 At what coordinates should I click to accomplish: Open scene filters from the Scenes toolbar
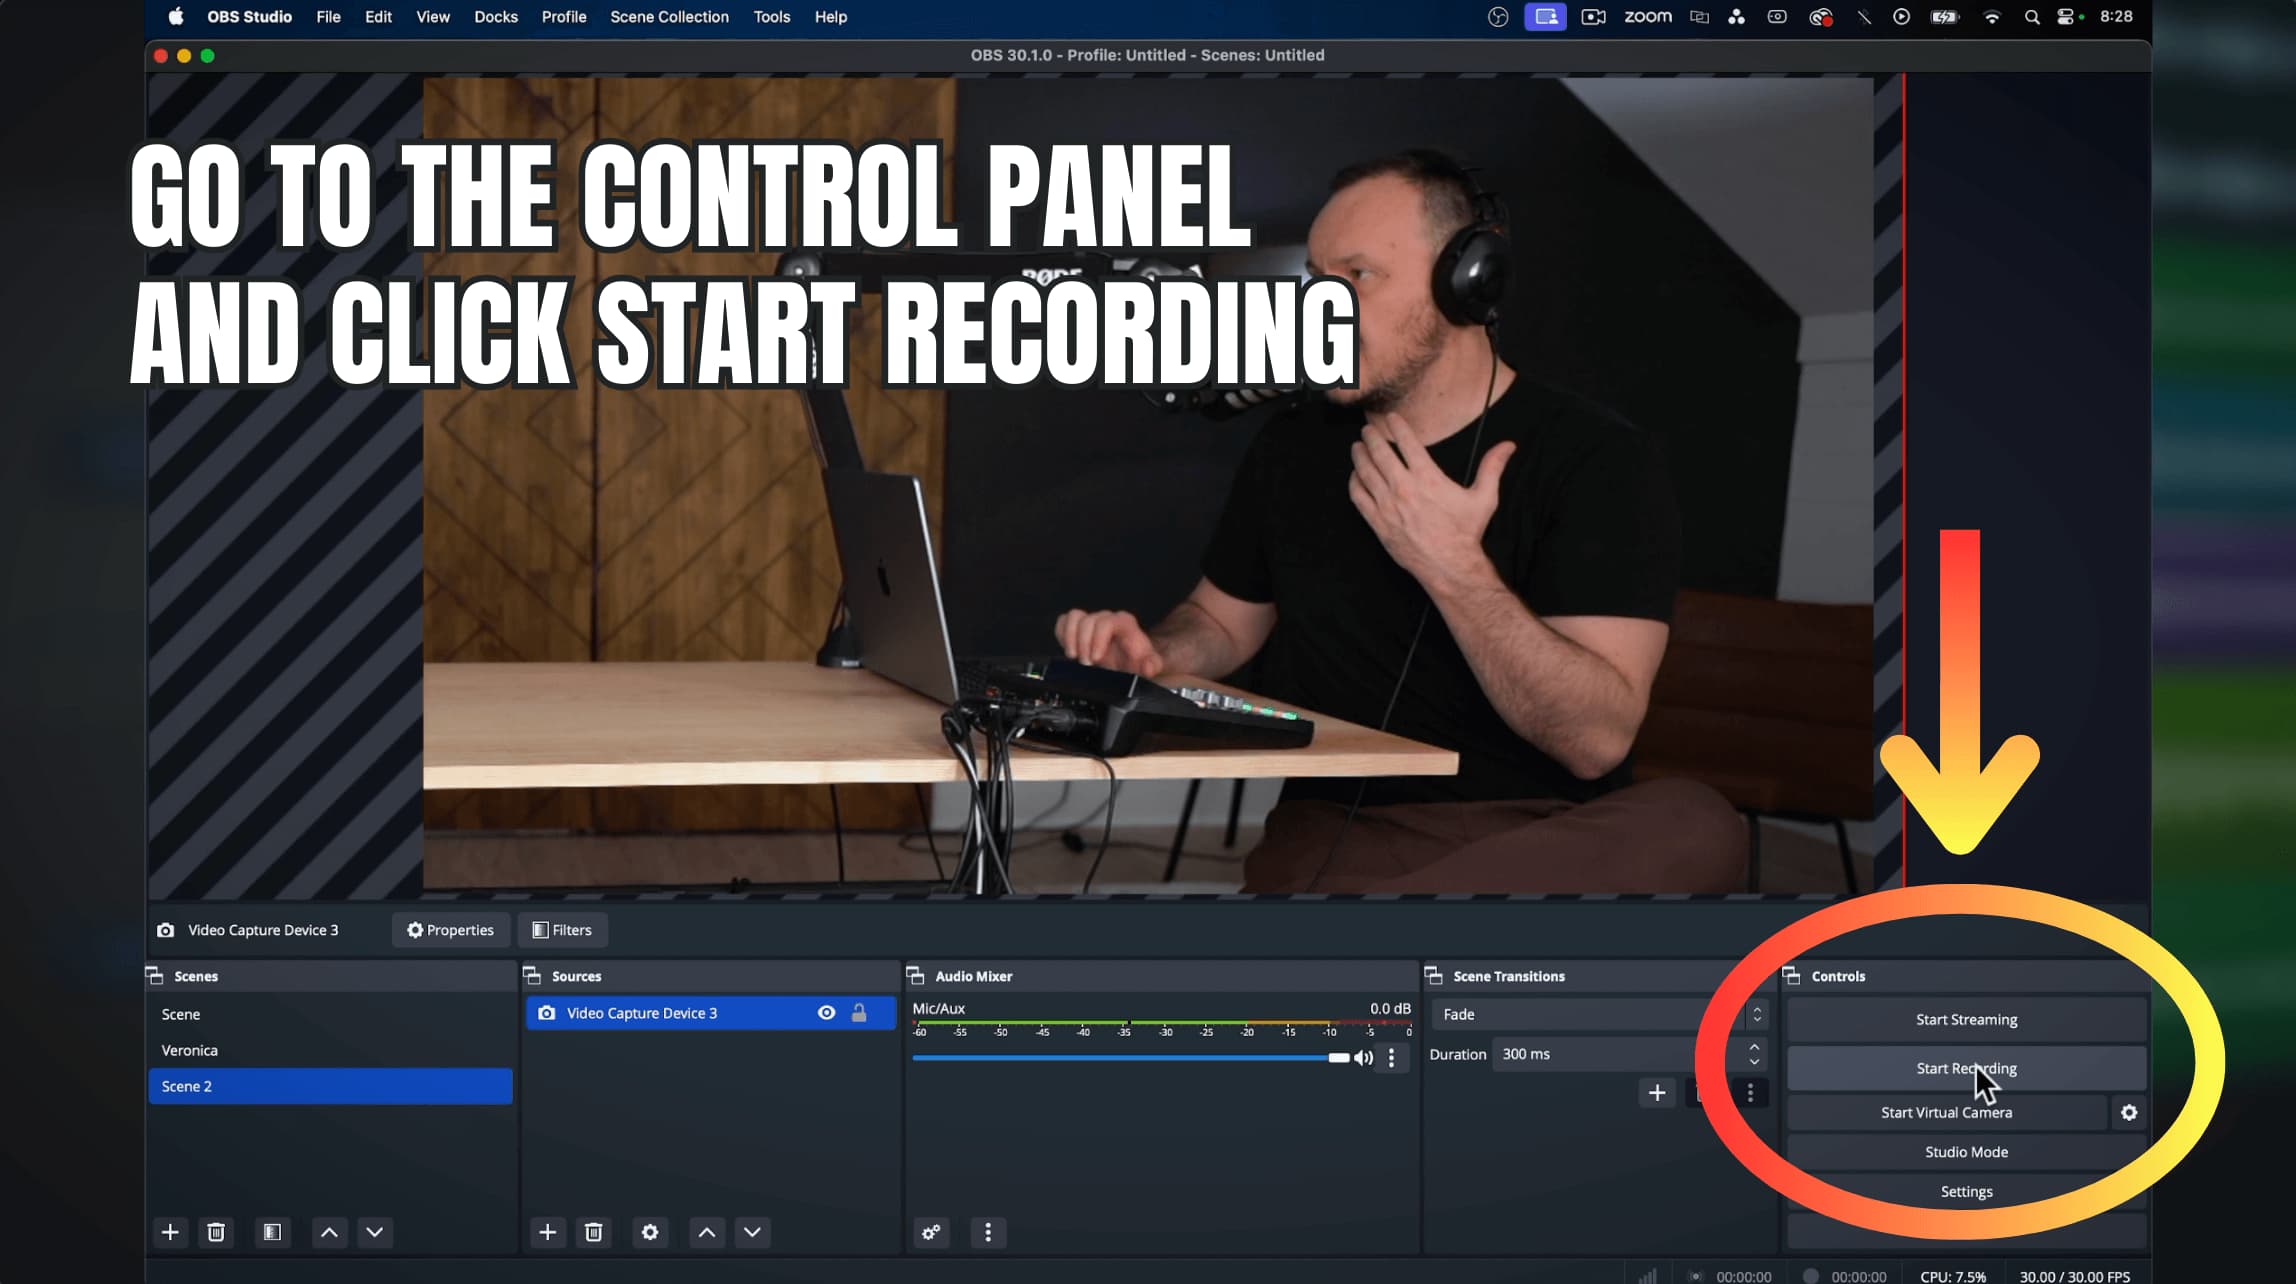tap(272, 1232)
